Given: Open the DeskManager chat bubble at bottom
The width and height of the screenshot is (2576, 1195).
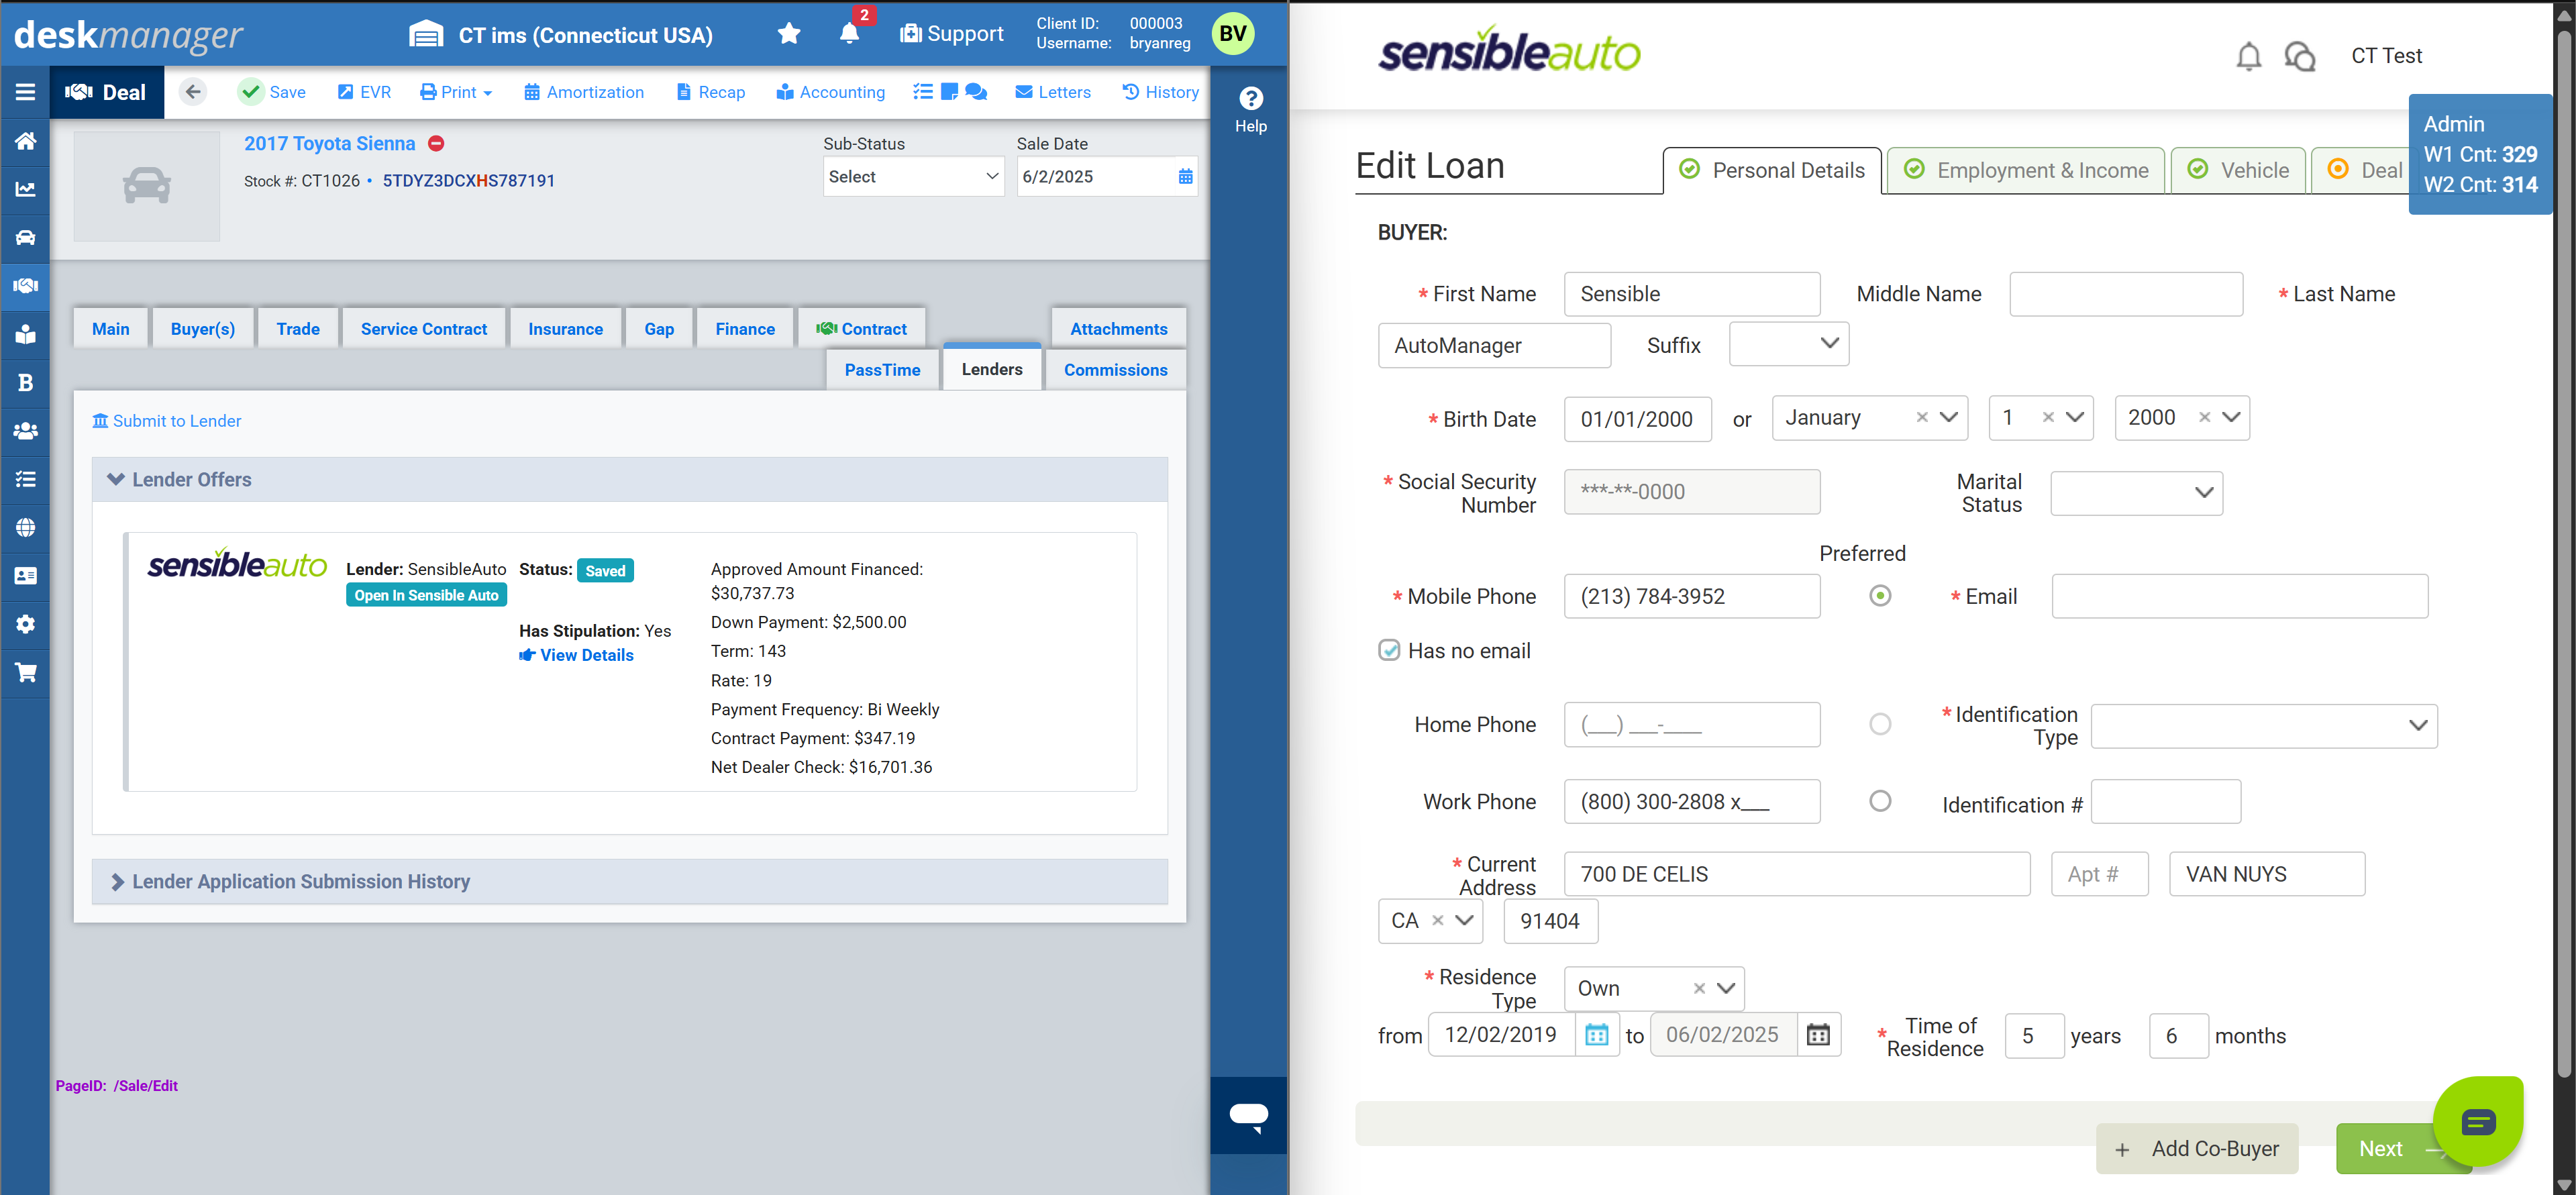Looking at the screenshot, I should (1248, 1116).
